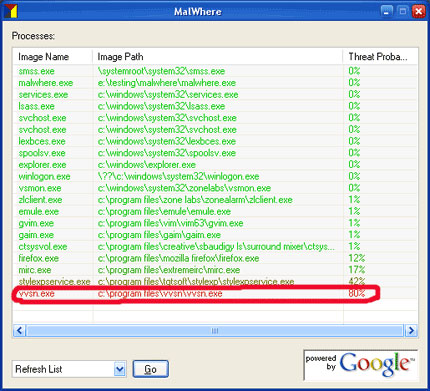The image size is (430, 391).
Task: Select the gvim.exe process row
Action: point(215,223)
